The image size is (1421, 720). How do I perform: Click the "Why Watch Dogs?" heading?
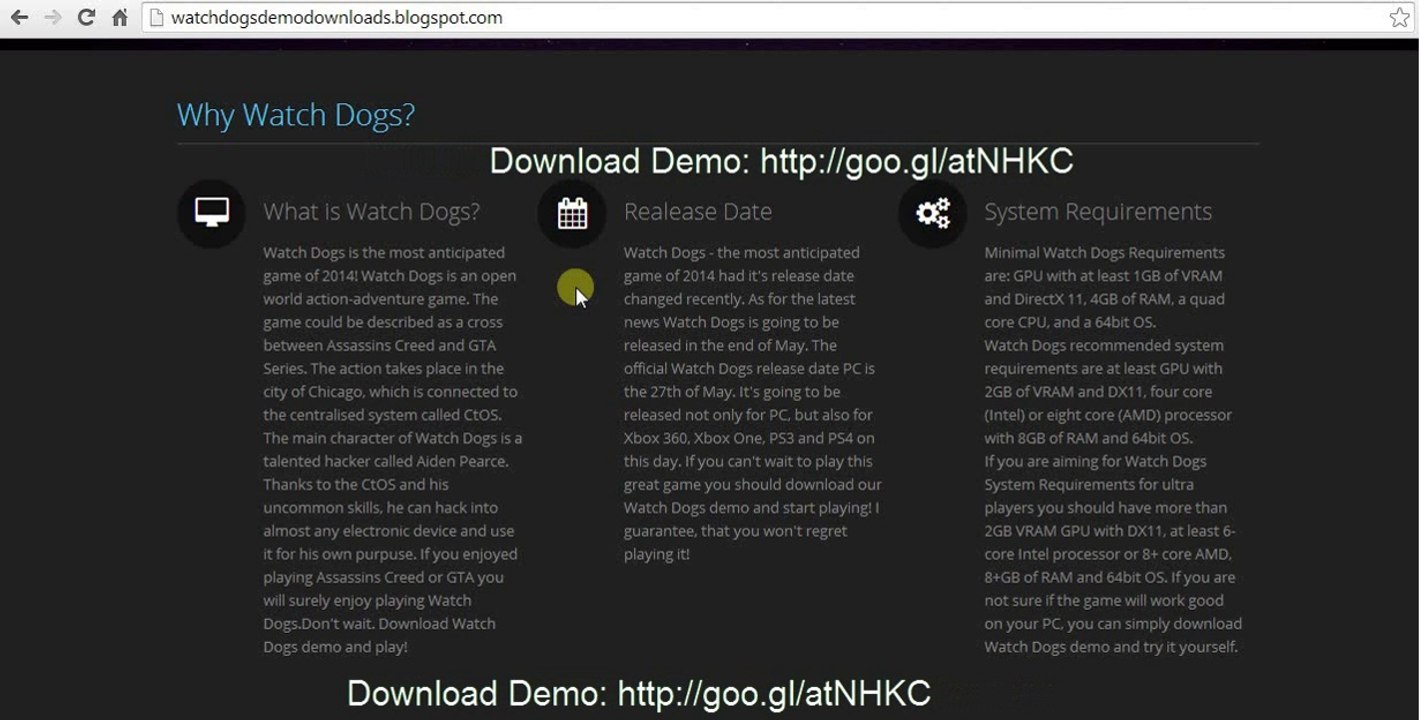[296, 115]
